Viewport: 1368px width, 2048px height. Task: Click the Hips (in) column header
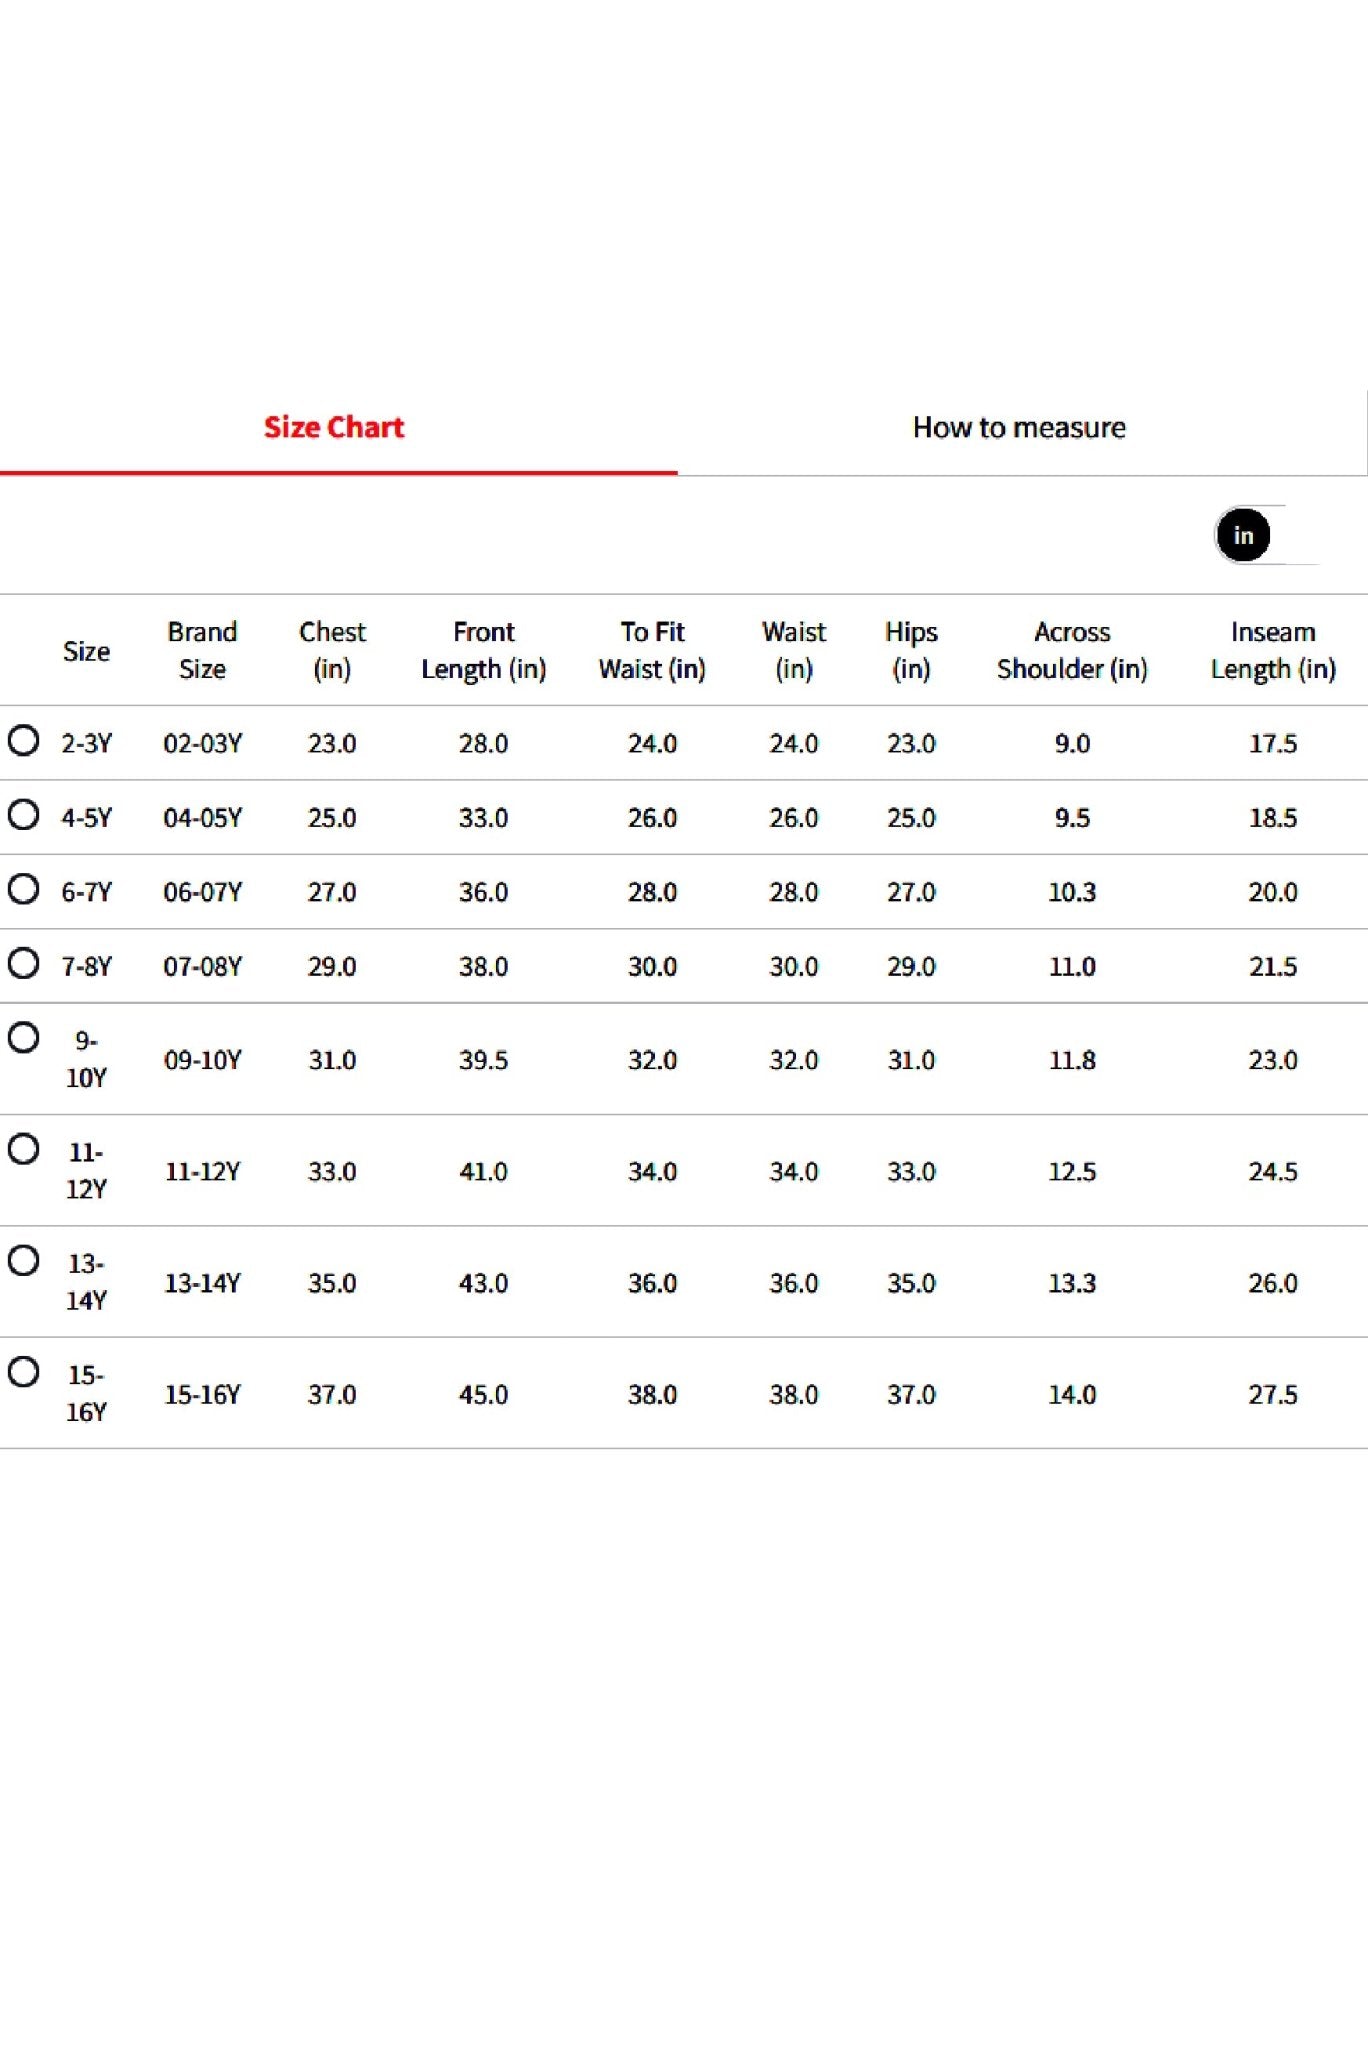(911, 650)
